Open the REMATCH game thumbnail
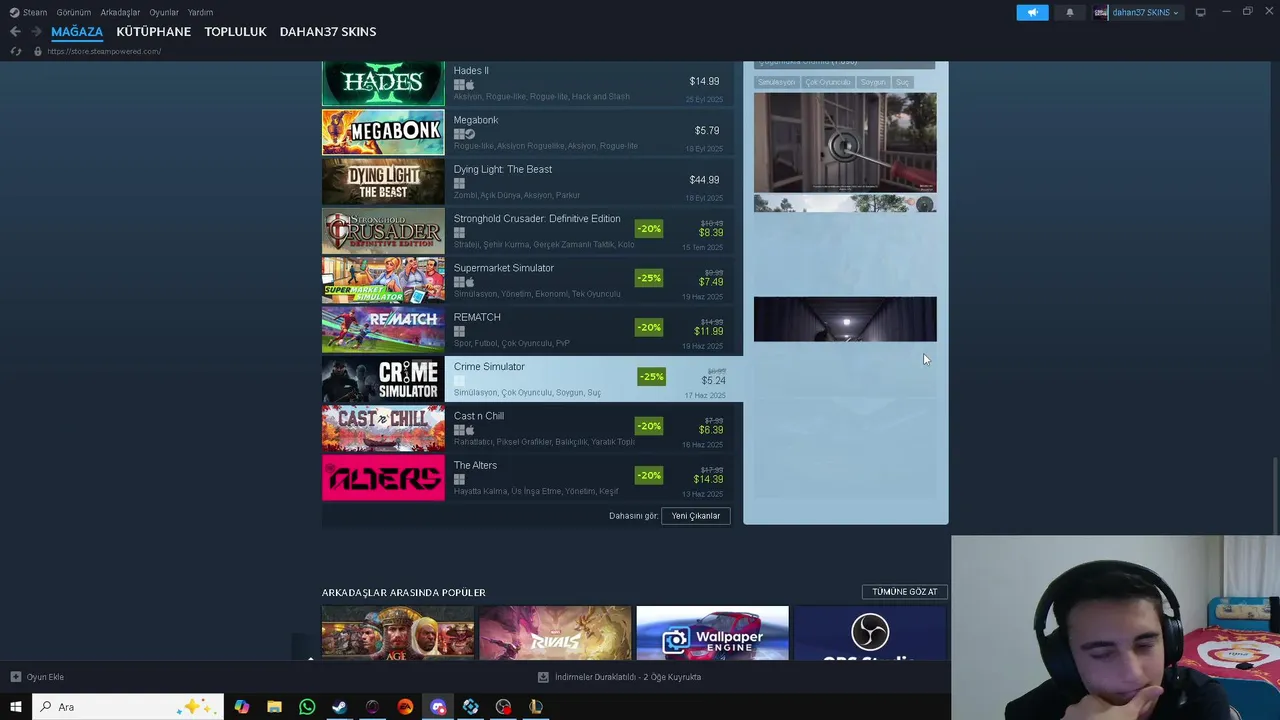 click(383, 330)
